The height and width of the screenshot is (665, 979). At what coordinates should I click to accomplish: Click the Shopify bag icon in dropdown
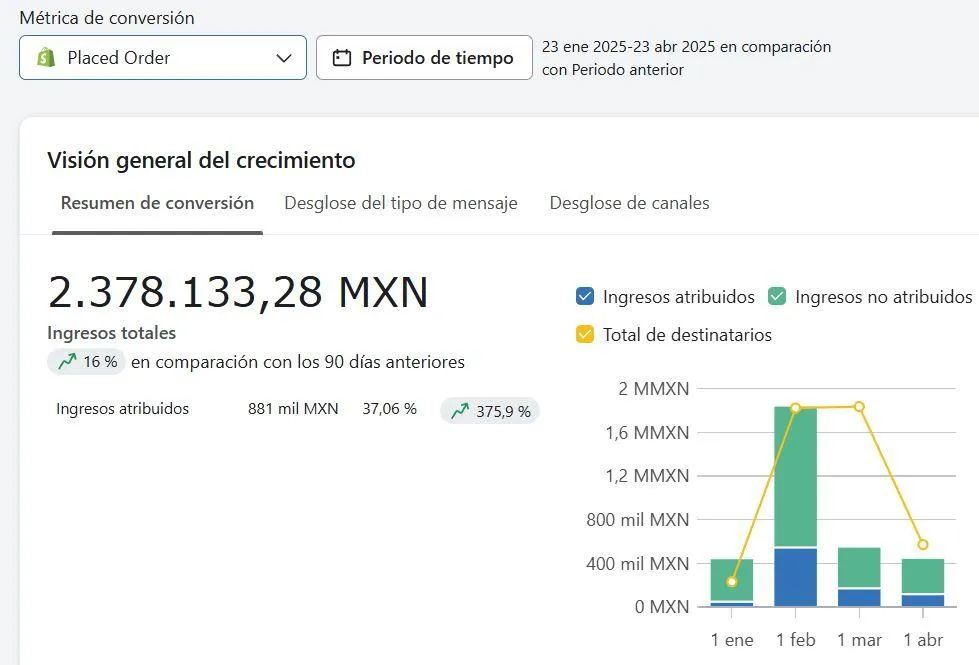coord(46,57)
